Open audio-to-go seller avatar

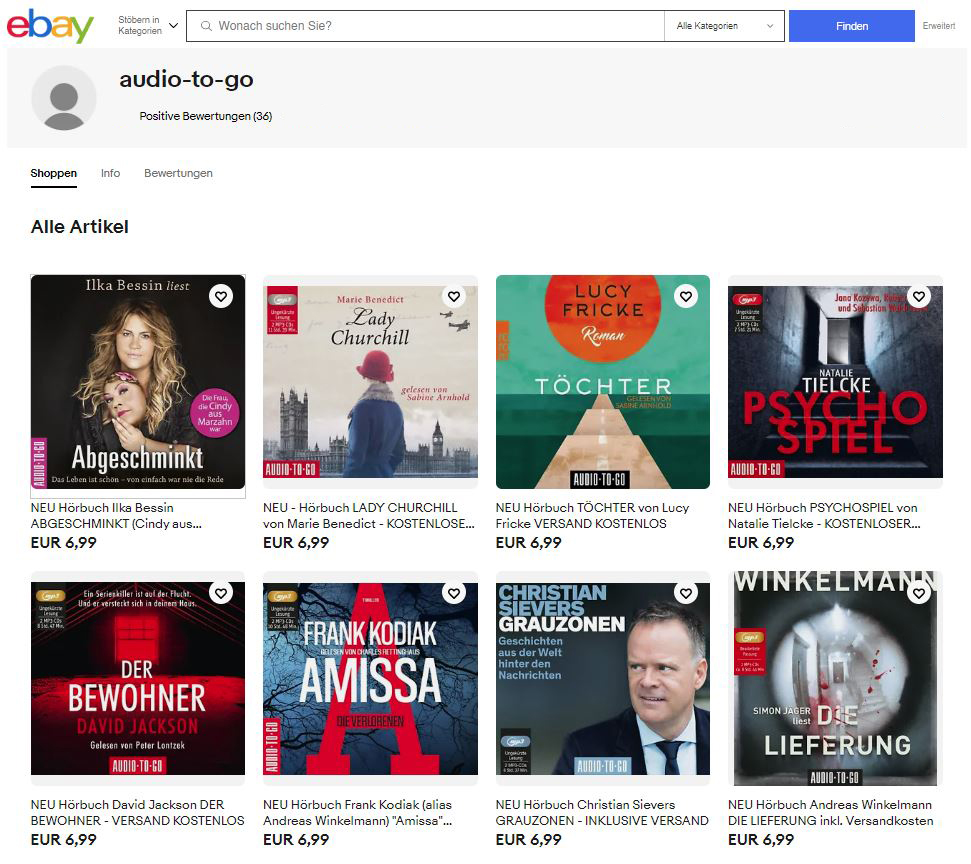(64, 98)
